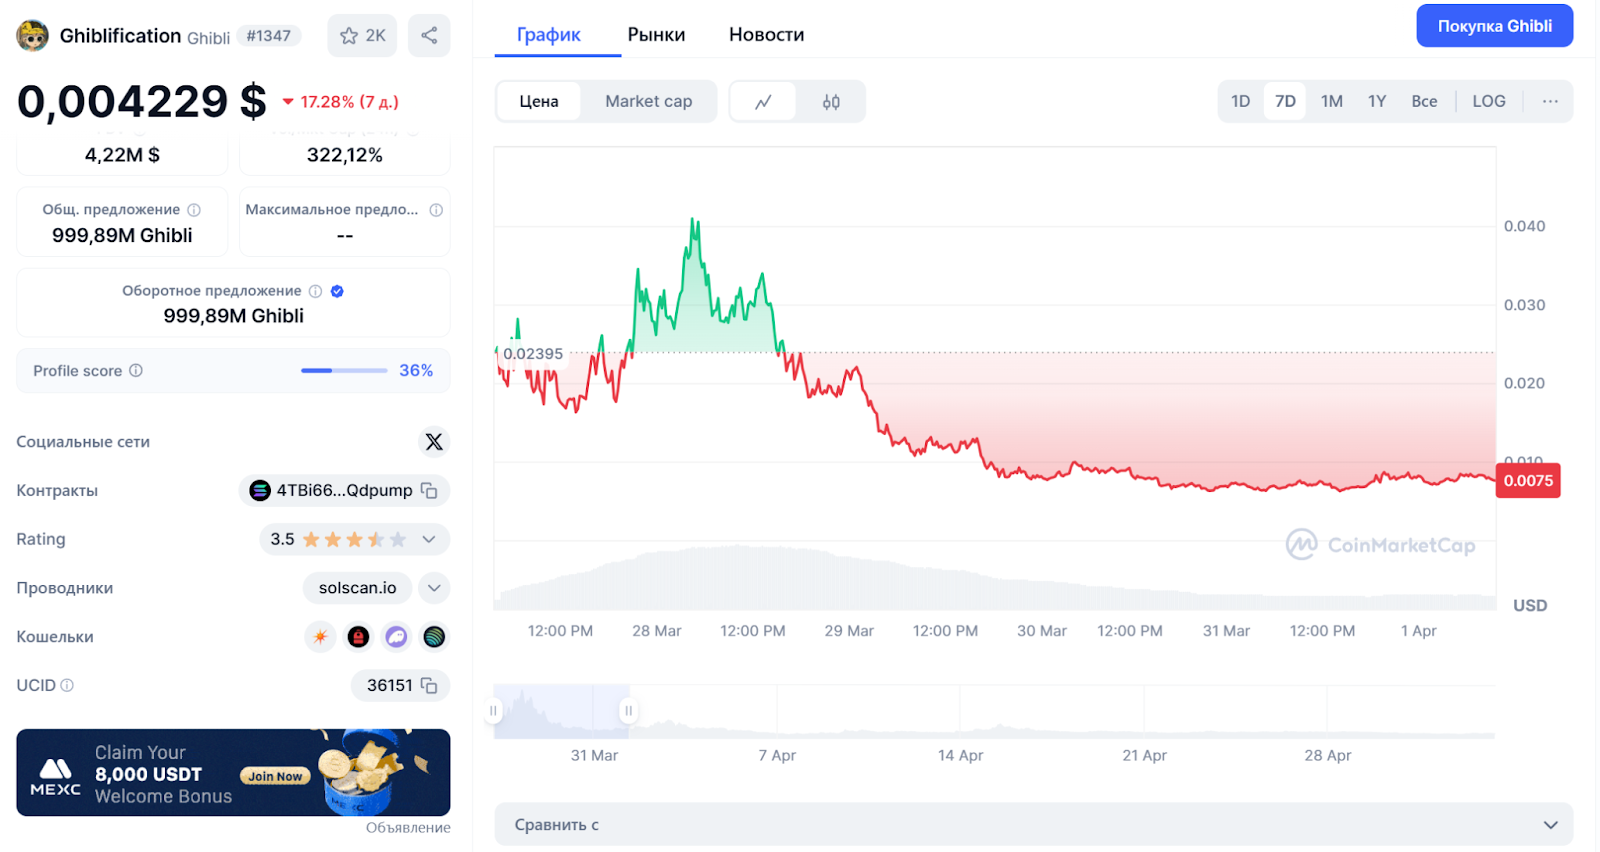Click the Покупка Ghibli button
The height and width of the screenshot is (852, 1600).
pyautogui.click(x=1494, y=26)
